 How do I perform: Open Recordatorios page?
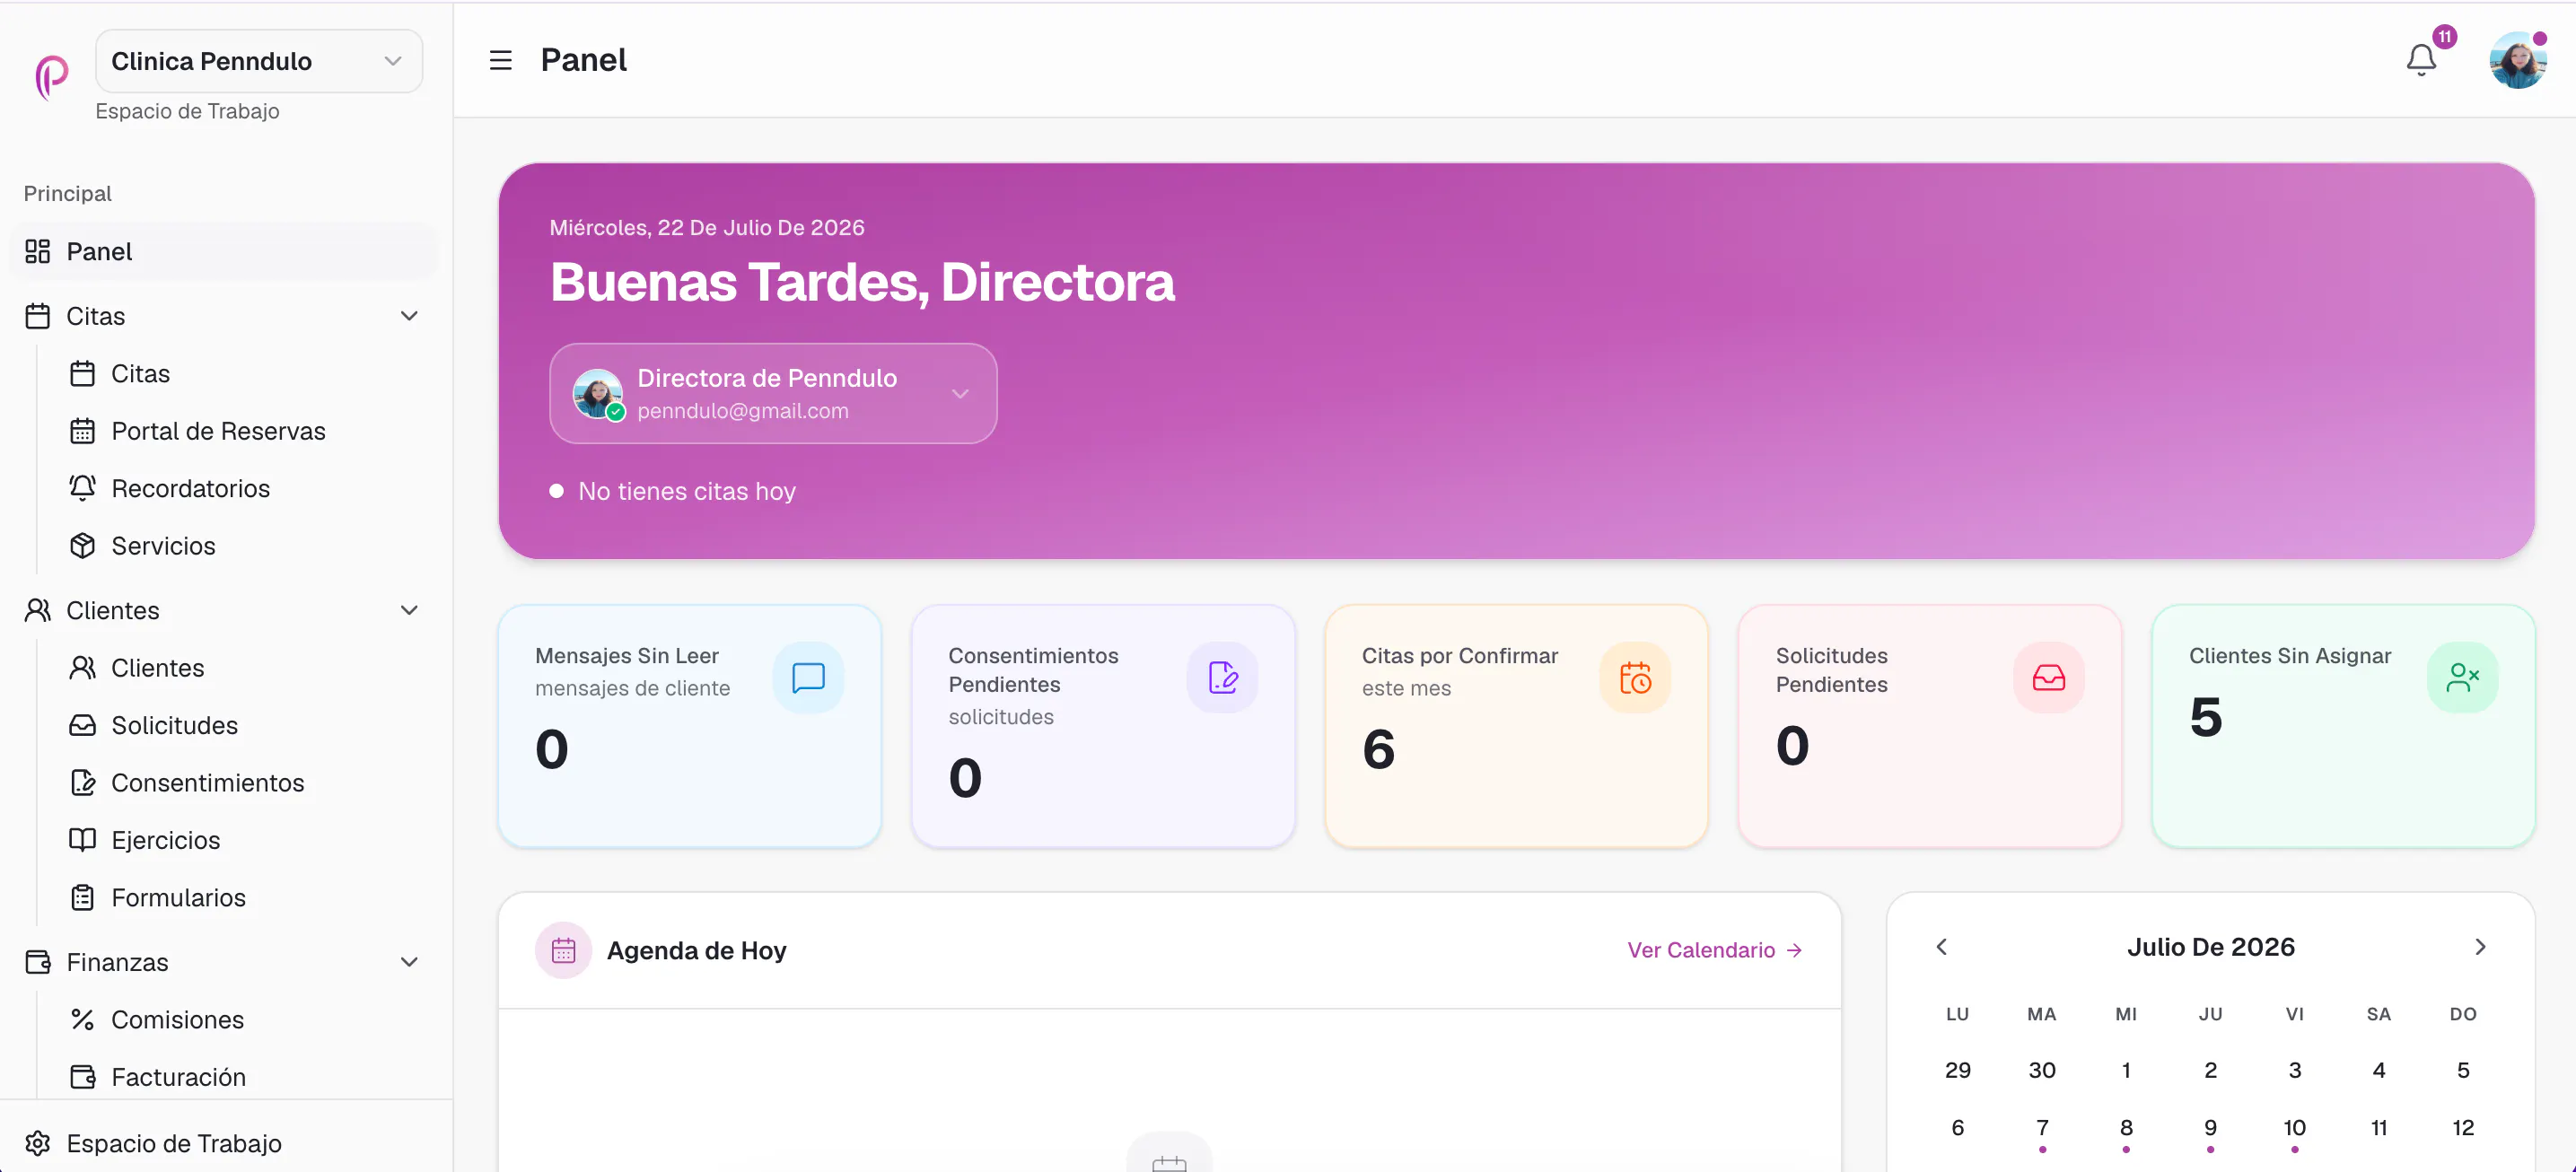246,488
